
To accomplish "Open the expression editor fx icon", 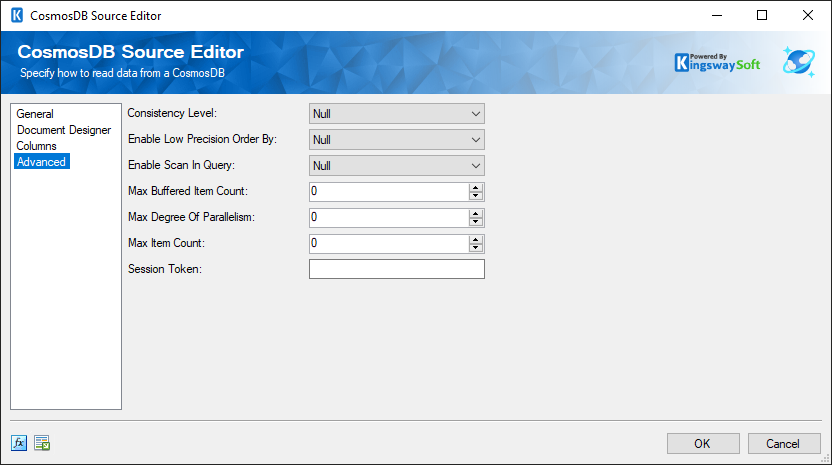I will pos(19,443).
